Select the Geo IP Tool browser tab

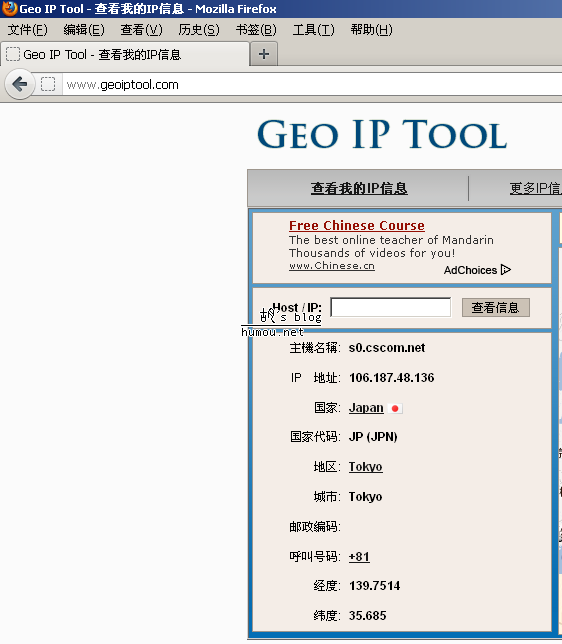pos(125,54)
